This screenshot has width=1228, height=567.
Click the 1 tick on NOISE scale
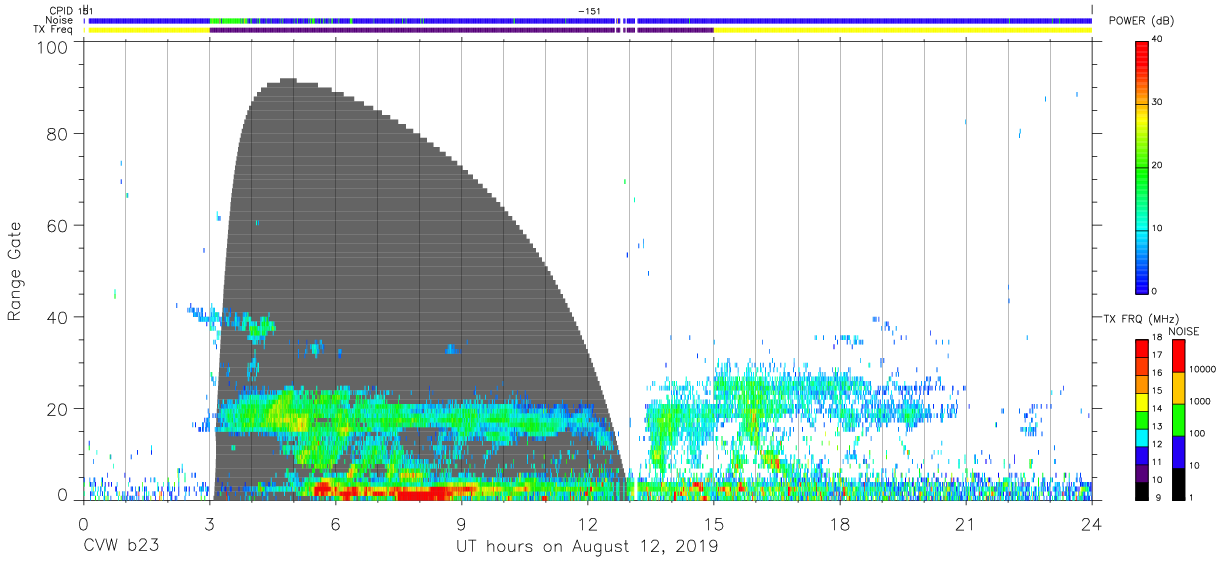tap(1192, 496)
